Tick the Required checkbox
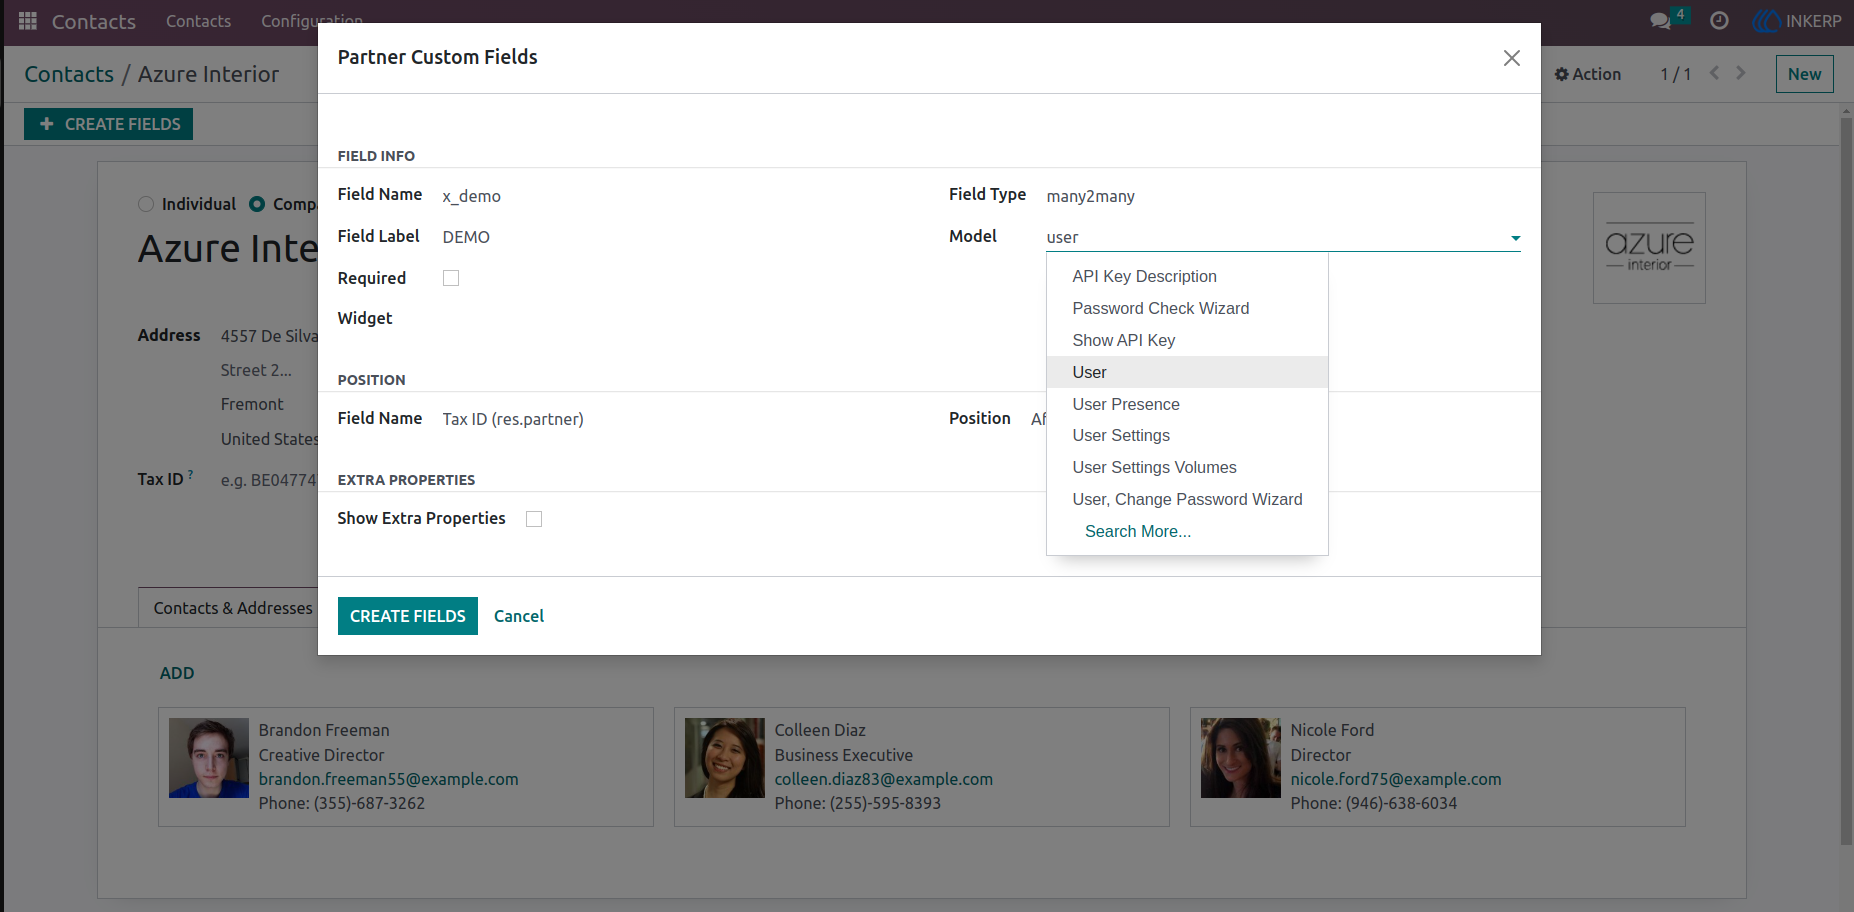1854x912 pixels. 451,278
